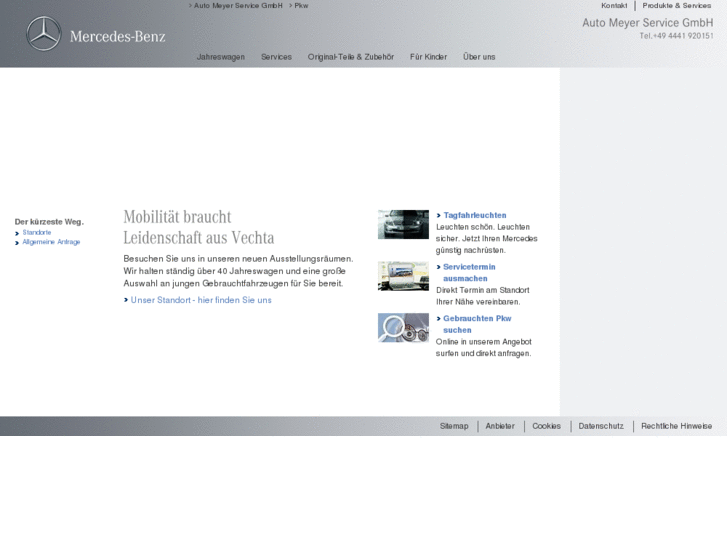This screenshot has width=727, height=545.
Task: Click the Auto Meyer Service GmbH heading
Action: coord(648,23)
